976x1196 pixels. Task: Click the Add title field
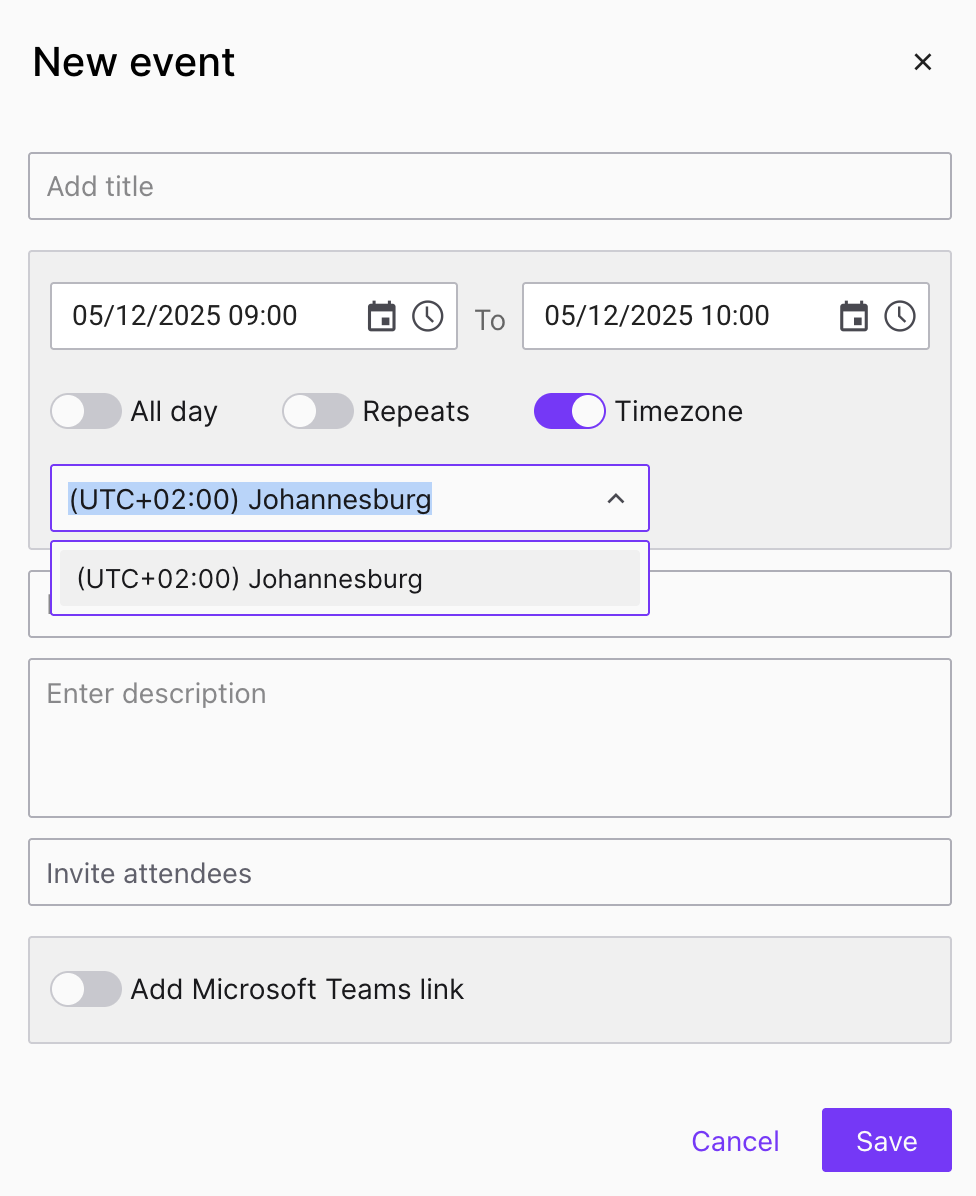[x=490, y=186]
